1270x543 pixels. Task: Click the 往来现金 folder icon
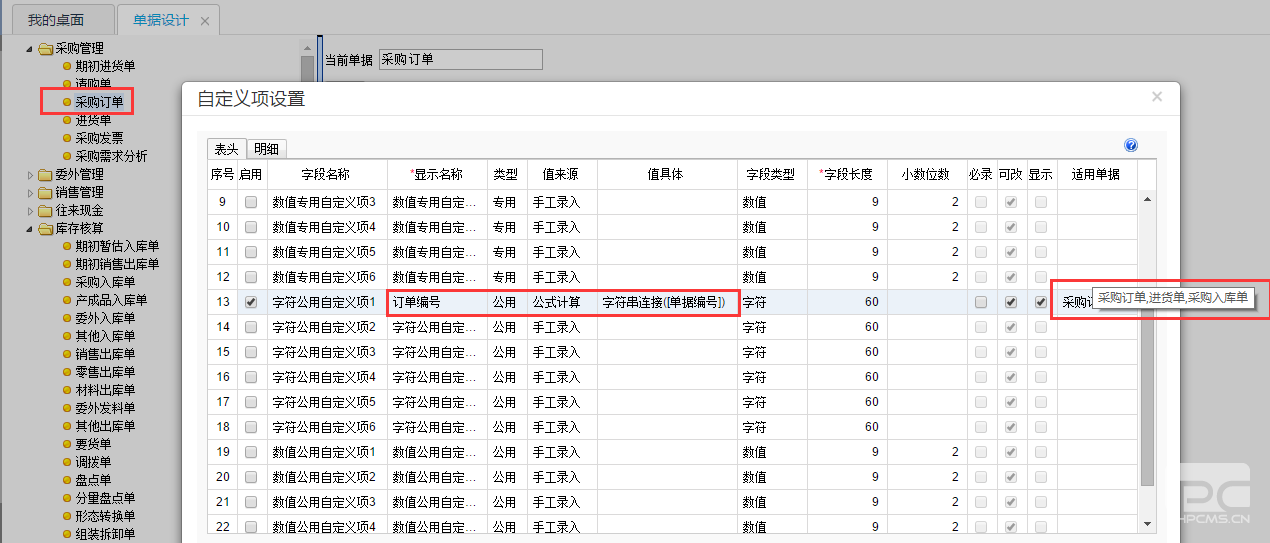(x=45, y=210)
